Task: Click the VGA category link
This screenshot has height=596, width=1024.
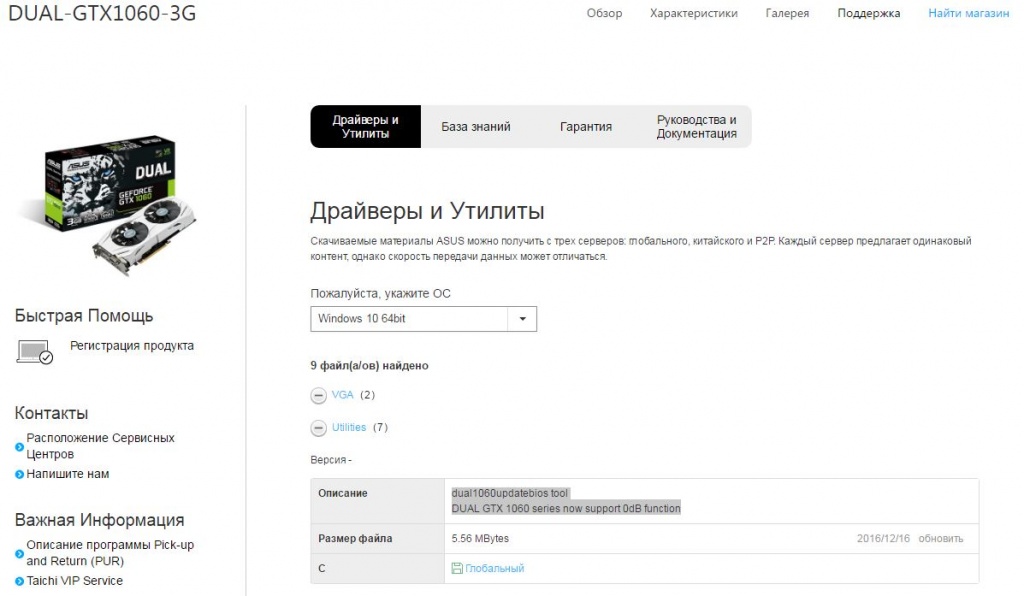Action: click(342, 395)
